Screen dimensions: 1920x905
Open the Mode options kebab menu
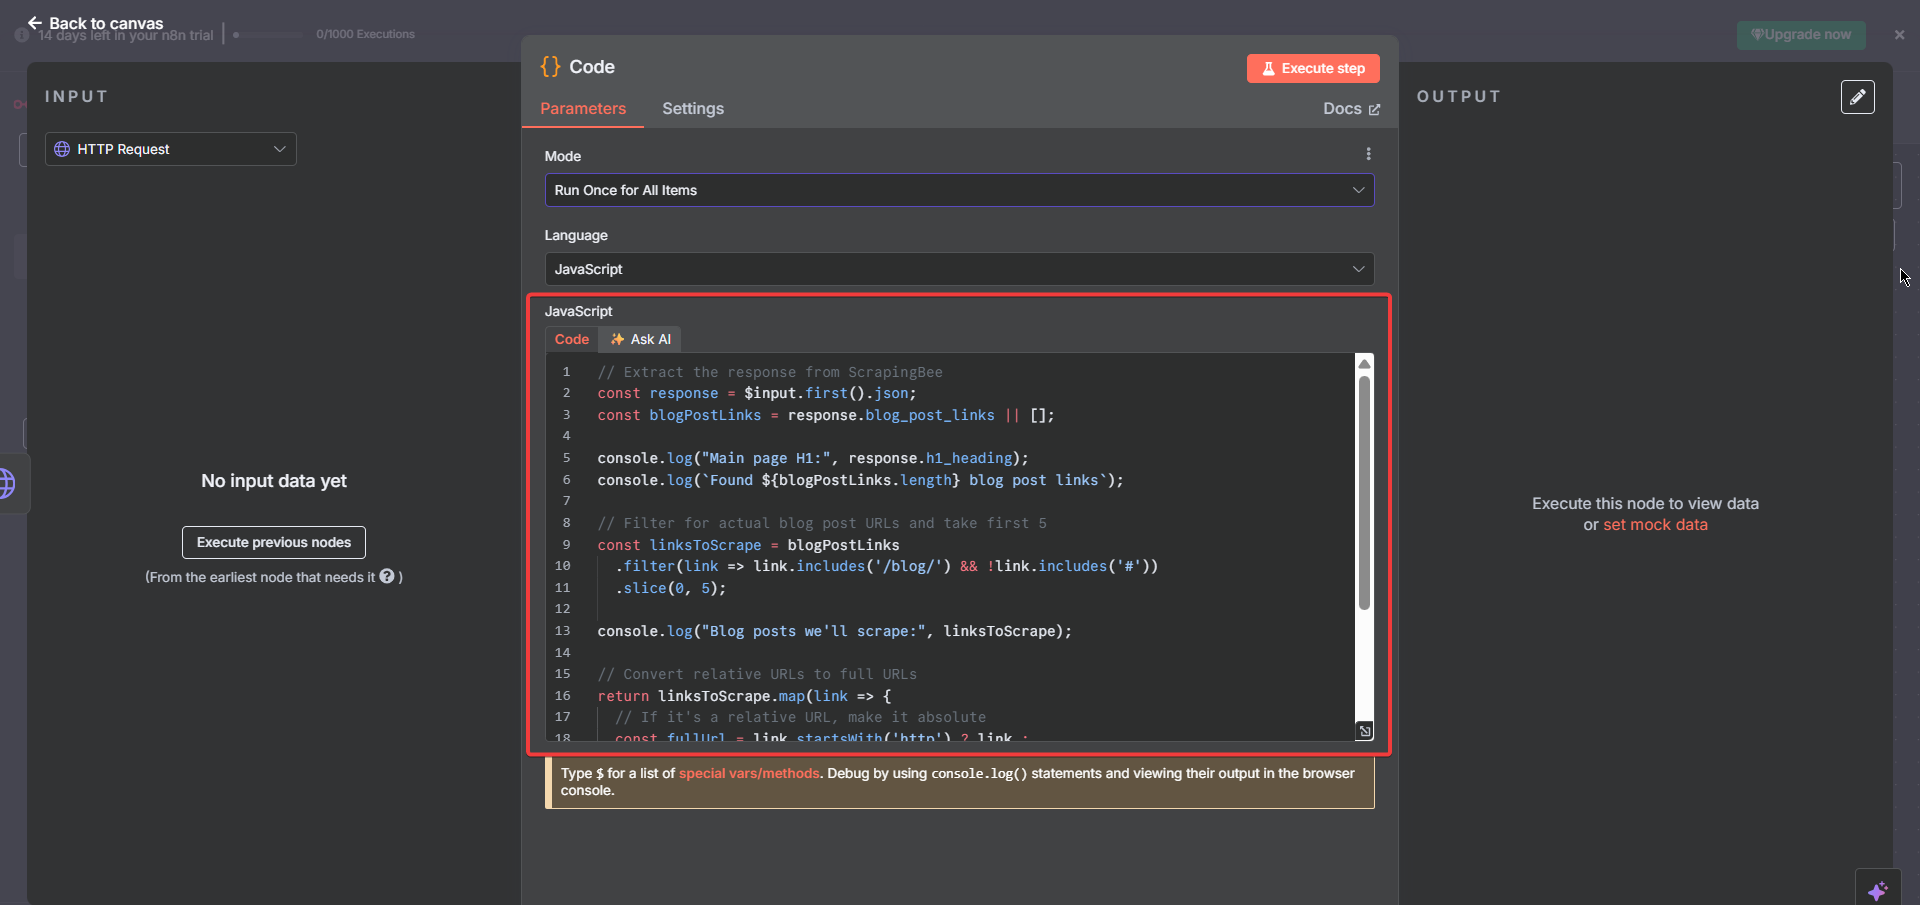tap(1368, 154)
